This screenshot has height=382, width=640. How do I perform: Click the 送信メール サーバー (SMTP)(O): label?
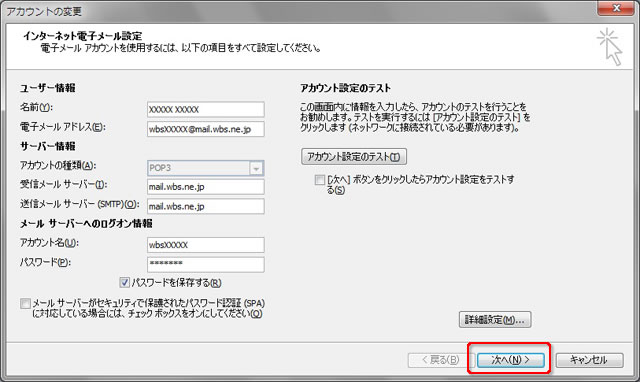pos(80,204)
